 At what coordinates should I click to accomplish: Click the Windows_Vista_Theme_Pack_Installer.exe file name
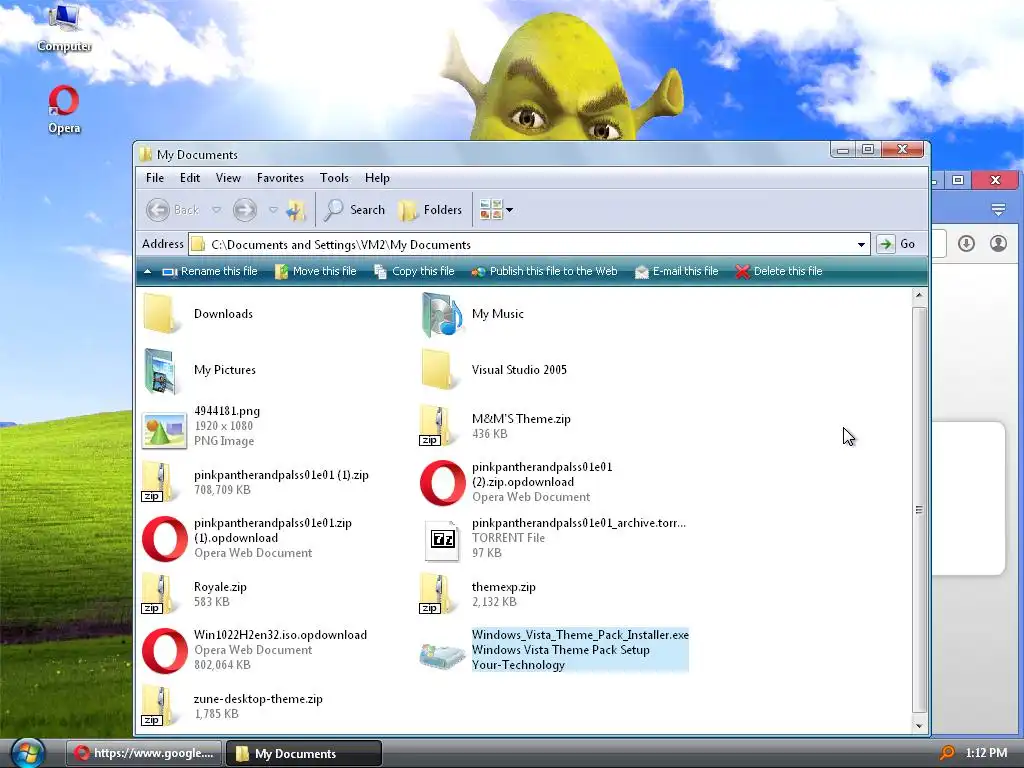580,635
